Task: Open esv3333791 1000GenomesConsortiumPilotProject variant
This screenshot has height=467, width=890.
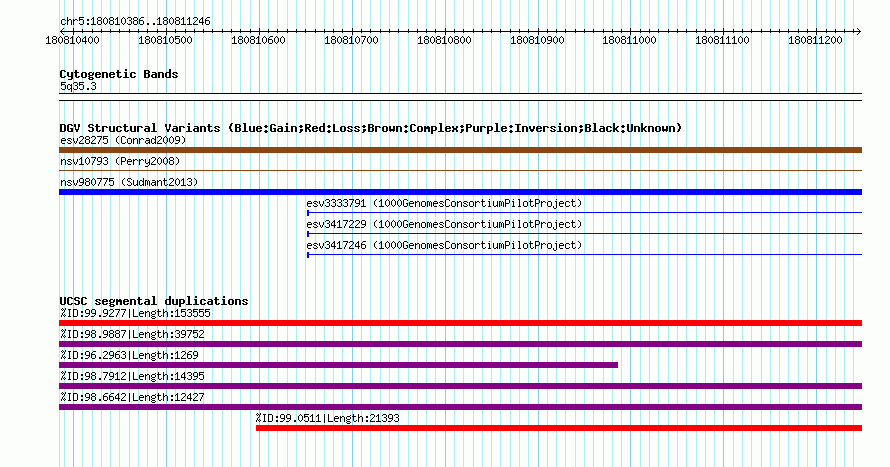Action: [444, 203]
